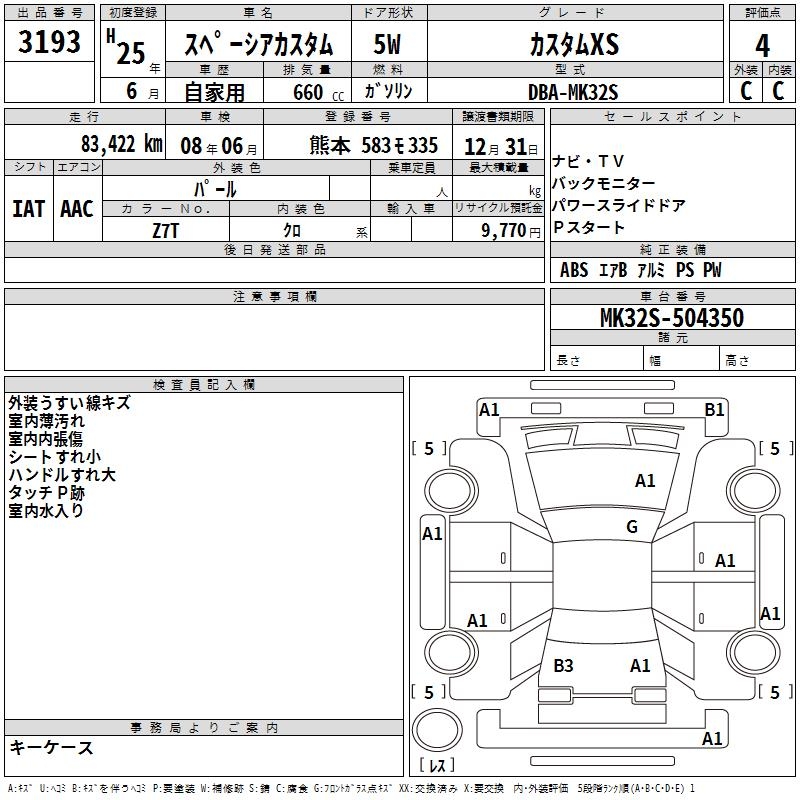Click the パワースライドドア sales point
Viewport: 800px width, 800px height.
pyautogui.click(x=618, y=206)
